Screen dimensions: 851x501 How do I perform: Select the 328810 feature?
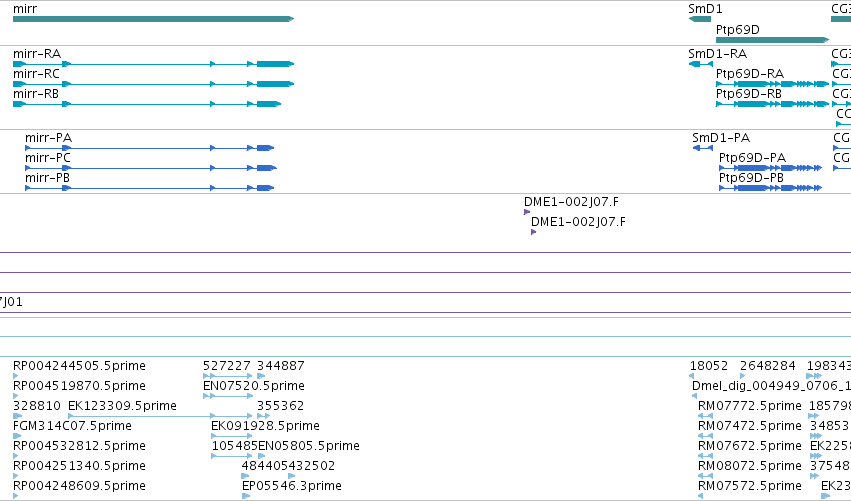17,416
